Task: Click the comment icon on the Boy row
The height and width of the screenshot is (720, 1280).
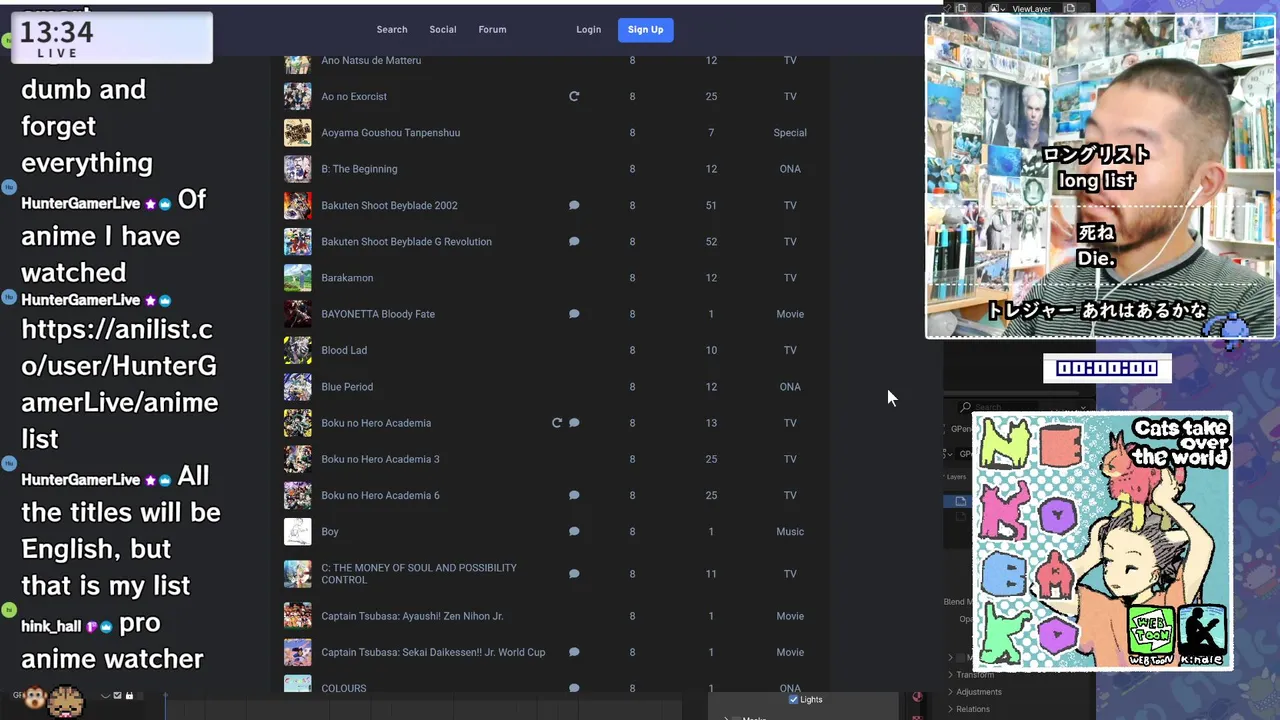Action: (x=574, y=532)
